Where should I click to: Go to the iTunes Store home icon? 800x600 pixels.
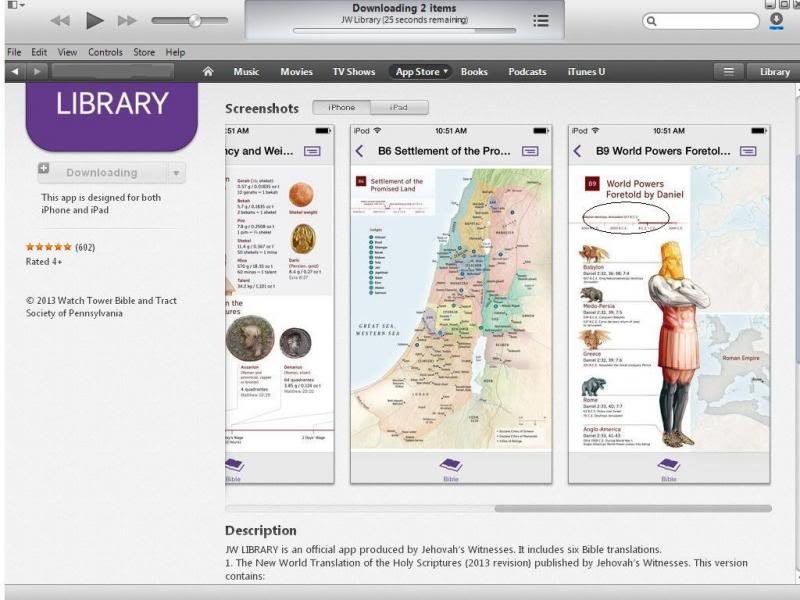coord(208,71)
